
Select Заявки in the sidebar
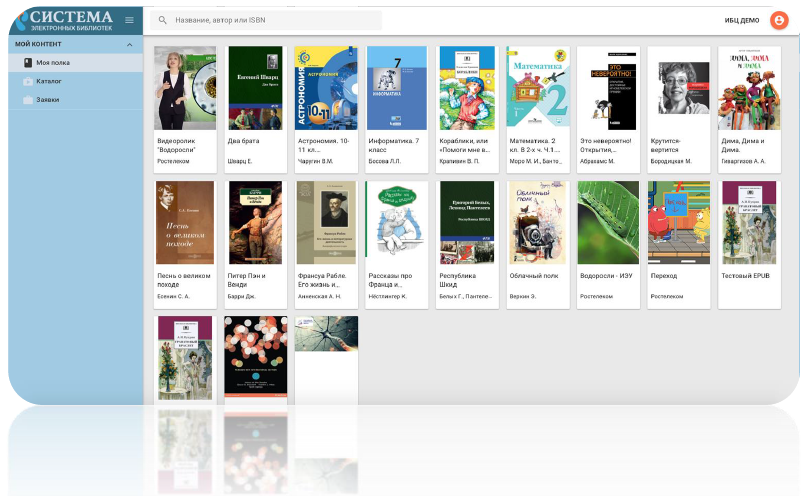point(48,99)
